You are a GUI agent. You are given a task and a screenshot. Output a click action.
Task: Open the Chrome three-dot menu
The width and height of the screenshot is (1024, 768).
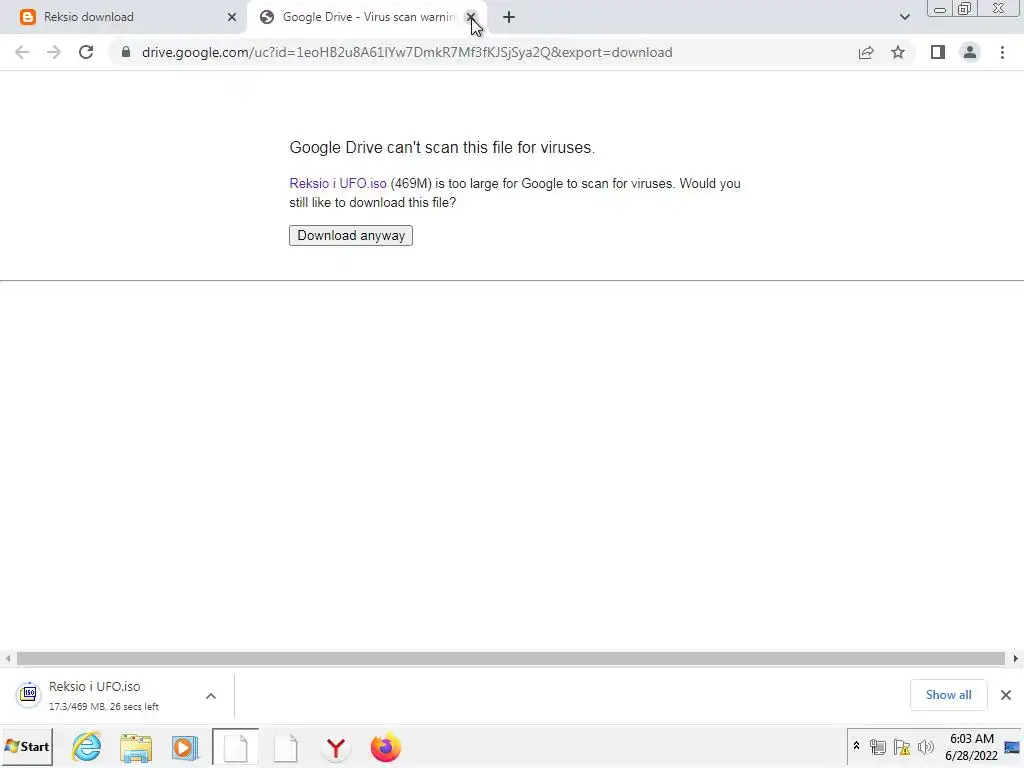pyautogui.click(x=1002, y=52)
